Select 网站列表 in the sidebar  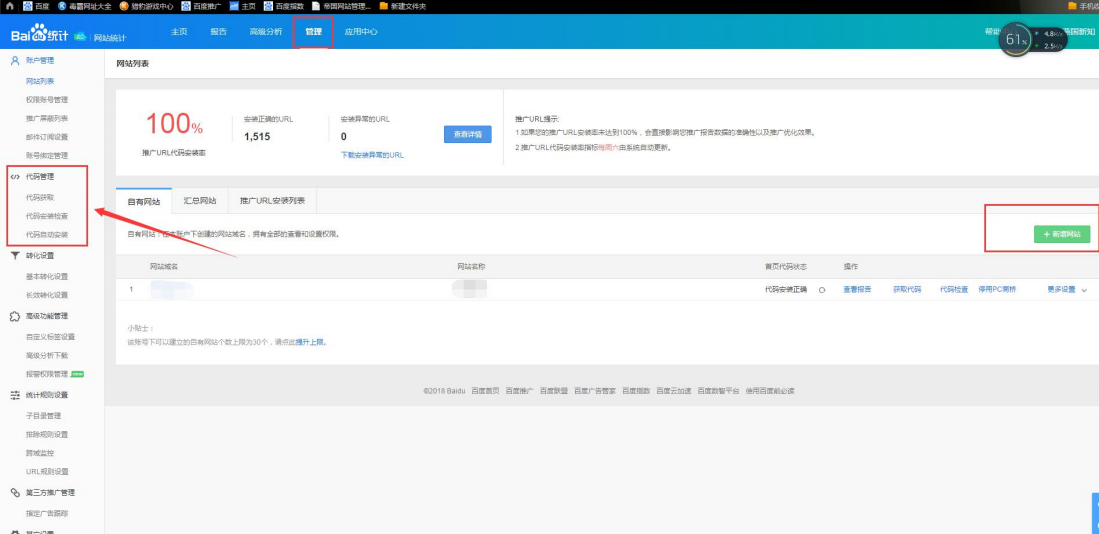click(40, 82)
